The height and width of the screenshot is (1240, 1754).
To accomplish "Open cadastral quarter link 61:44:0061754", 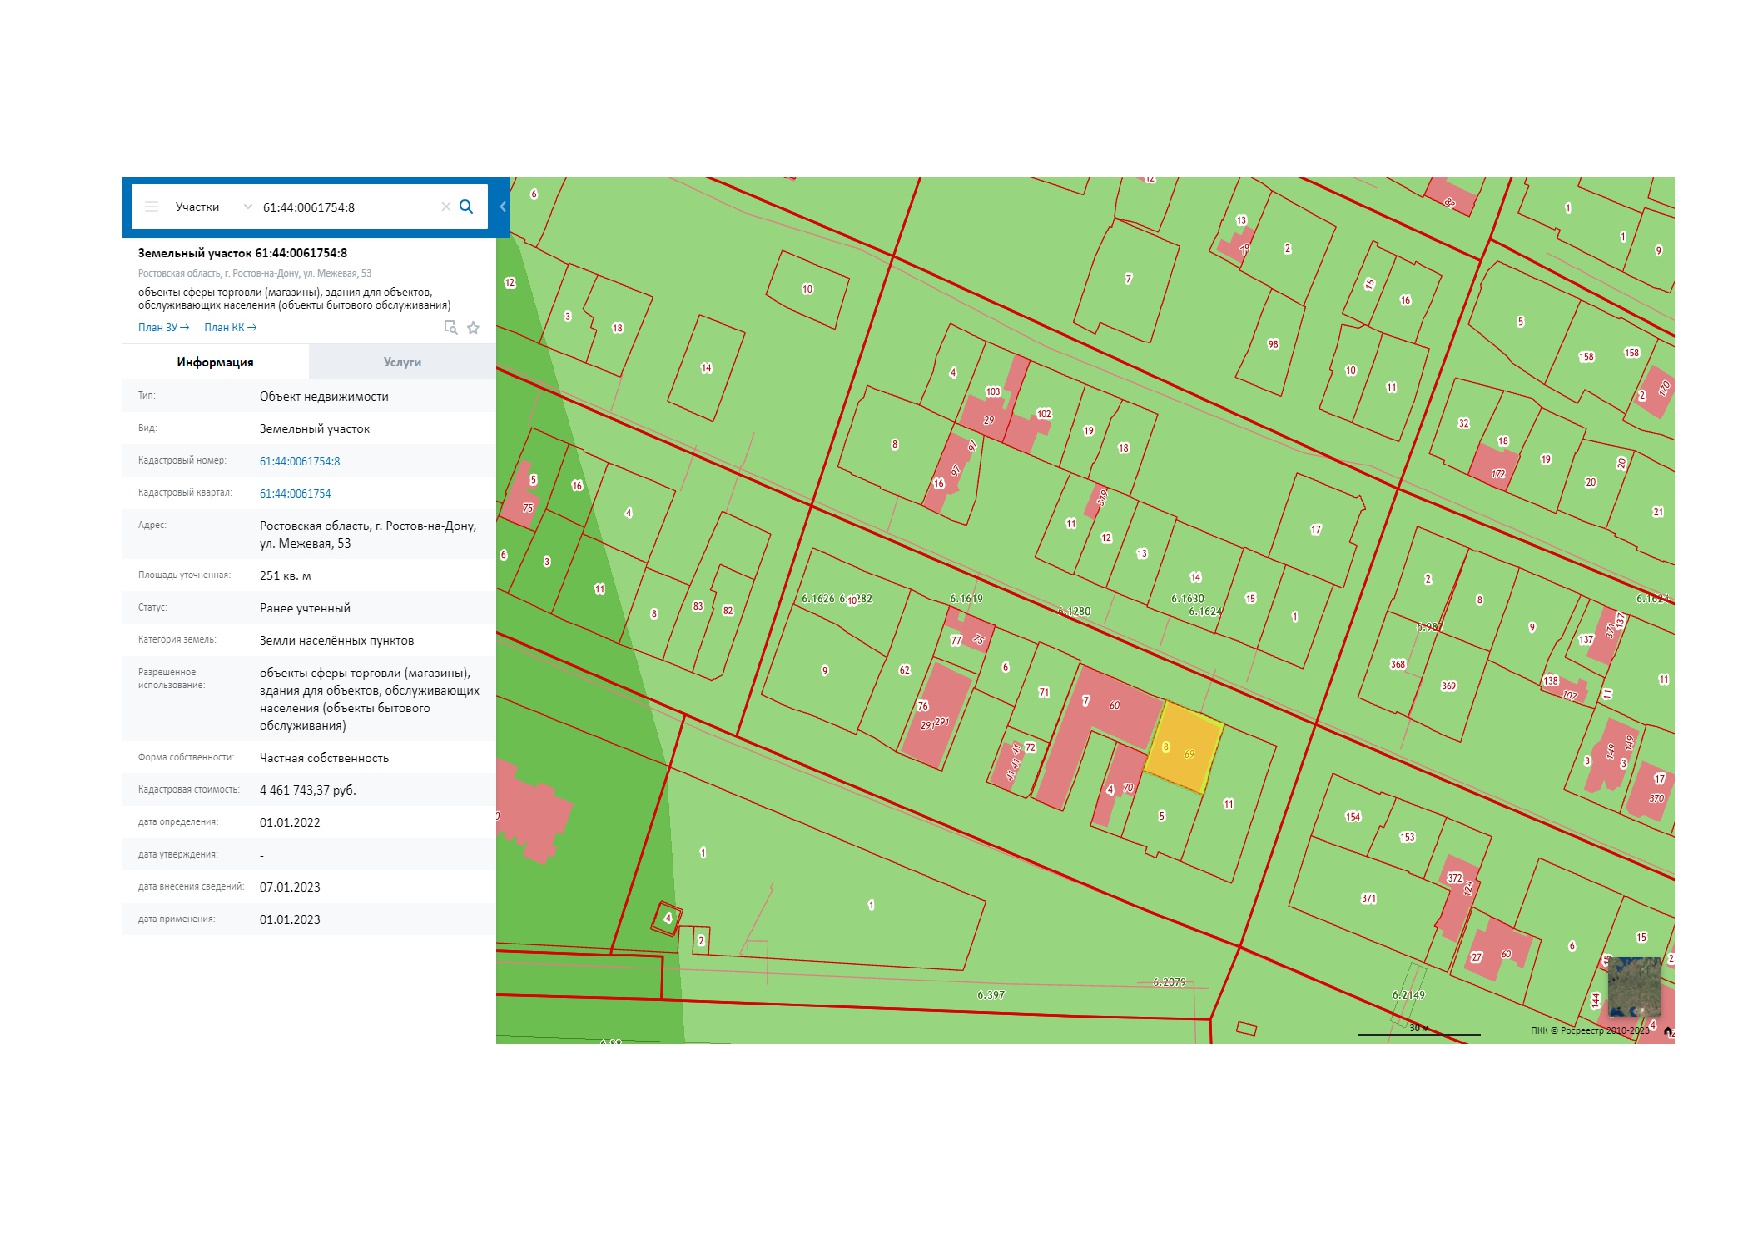I will (295, 493).
